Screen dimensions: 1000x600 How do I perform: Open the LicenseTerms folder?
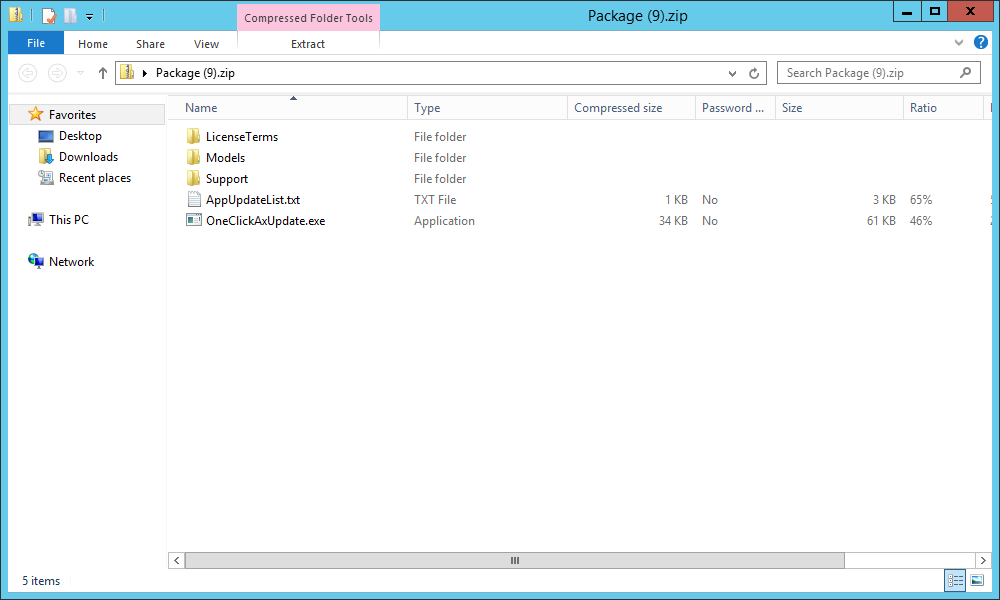coord(241,137)
